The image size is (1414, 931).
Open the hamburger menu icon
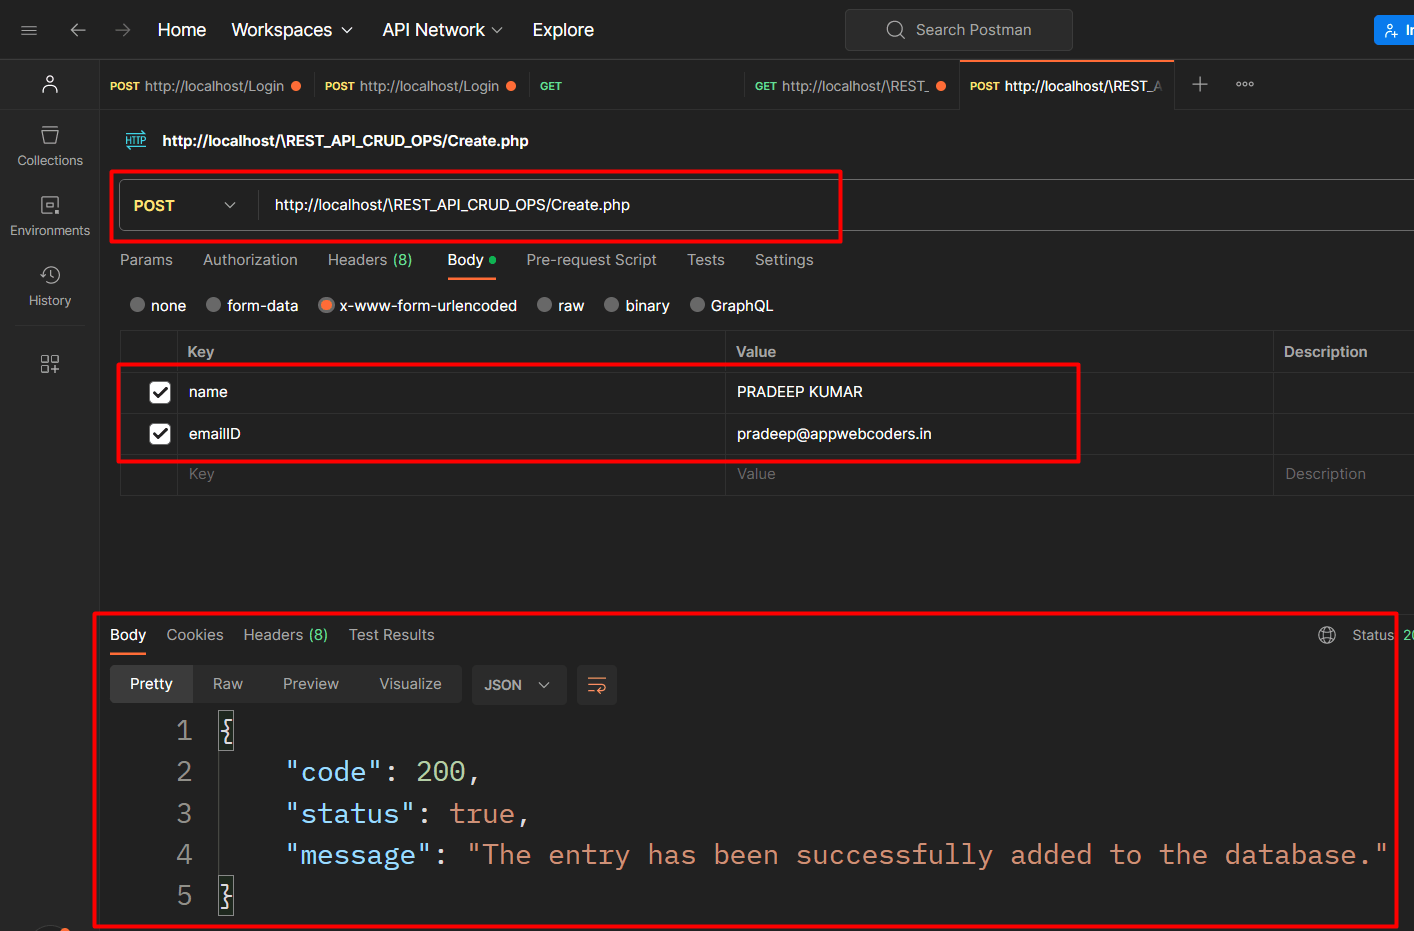[29, 30]
